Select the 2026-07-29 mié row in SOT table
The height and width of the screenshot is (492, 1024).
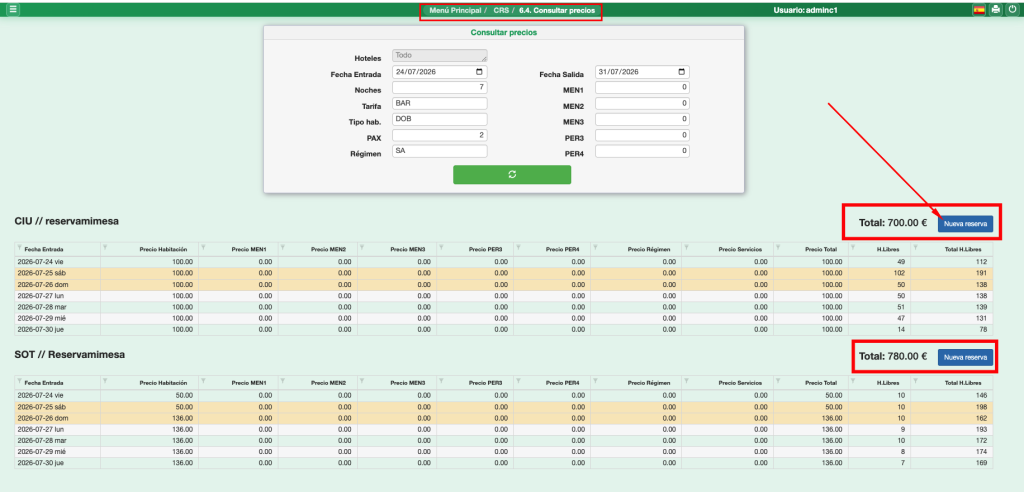(x=504, y=452)
